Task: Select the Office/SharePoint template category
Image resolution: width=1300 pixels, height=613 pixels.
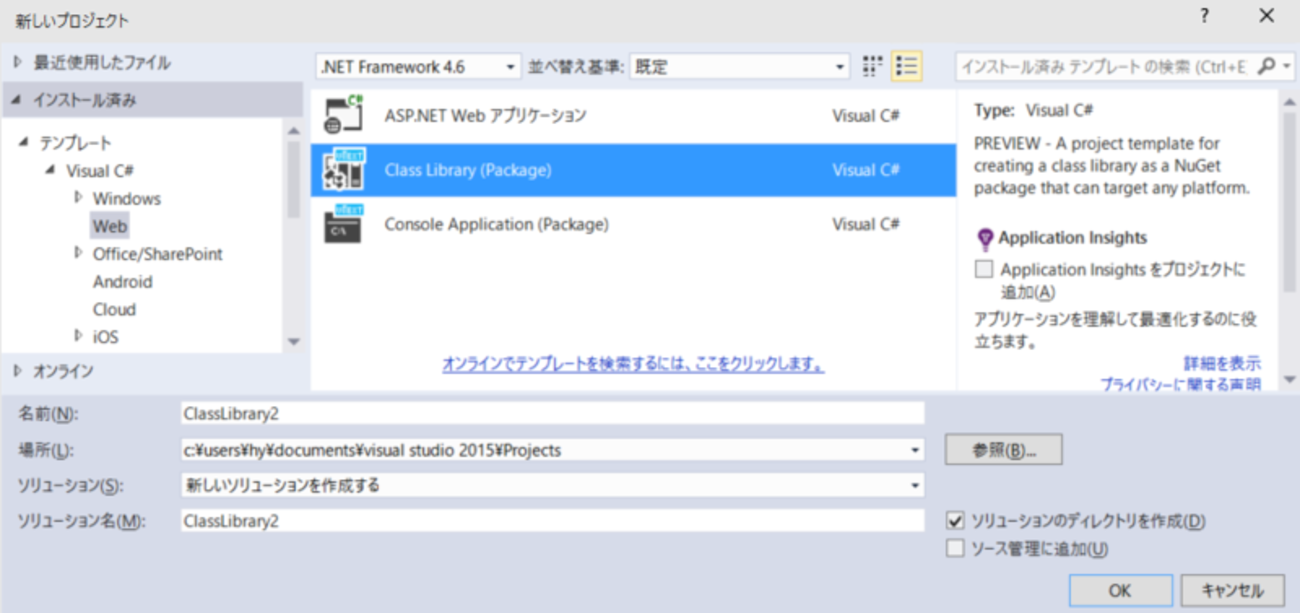Action: (158, 254)
